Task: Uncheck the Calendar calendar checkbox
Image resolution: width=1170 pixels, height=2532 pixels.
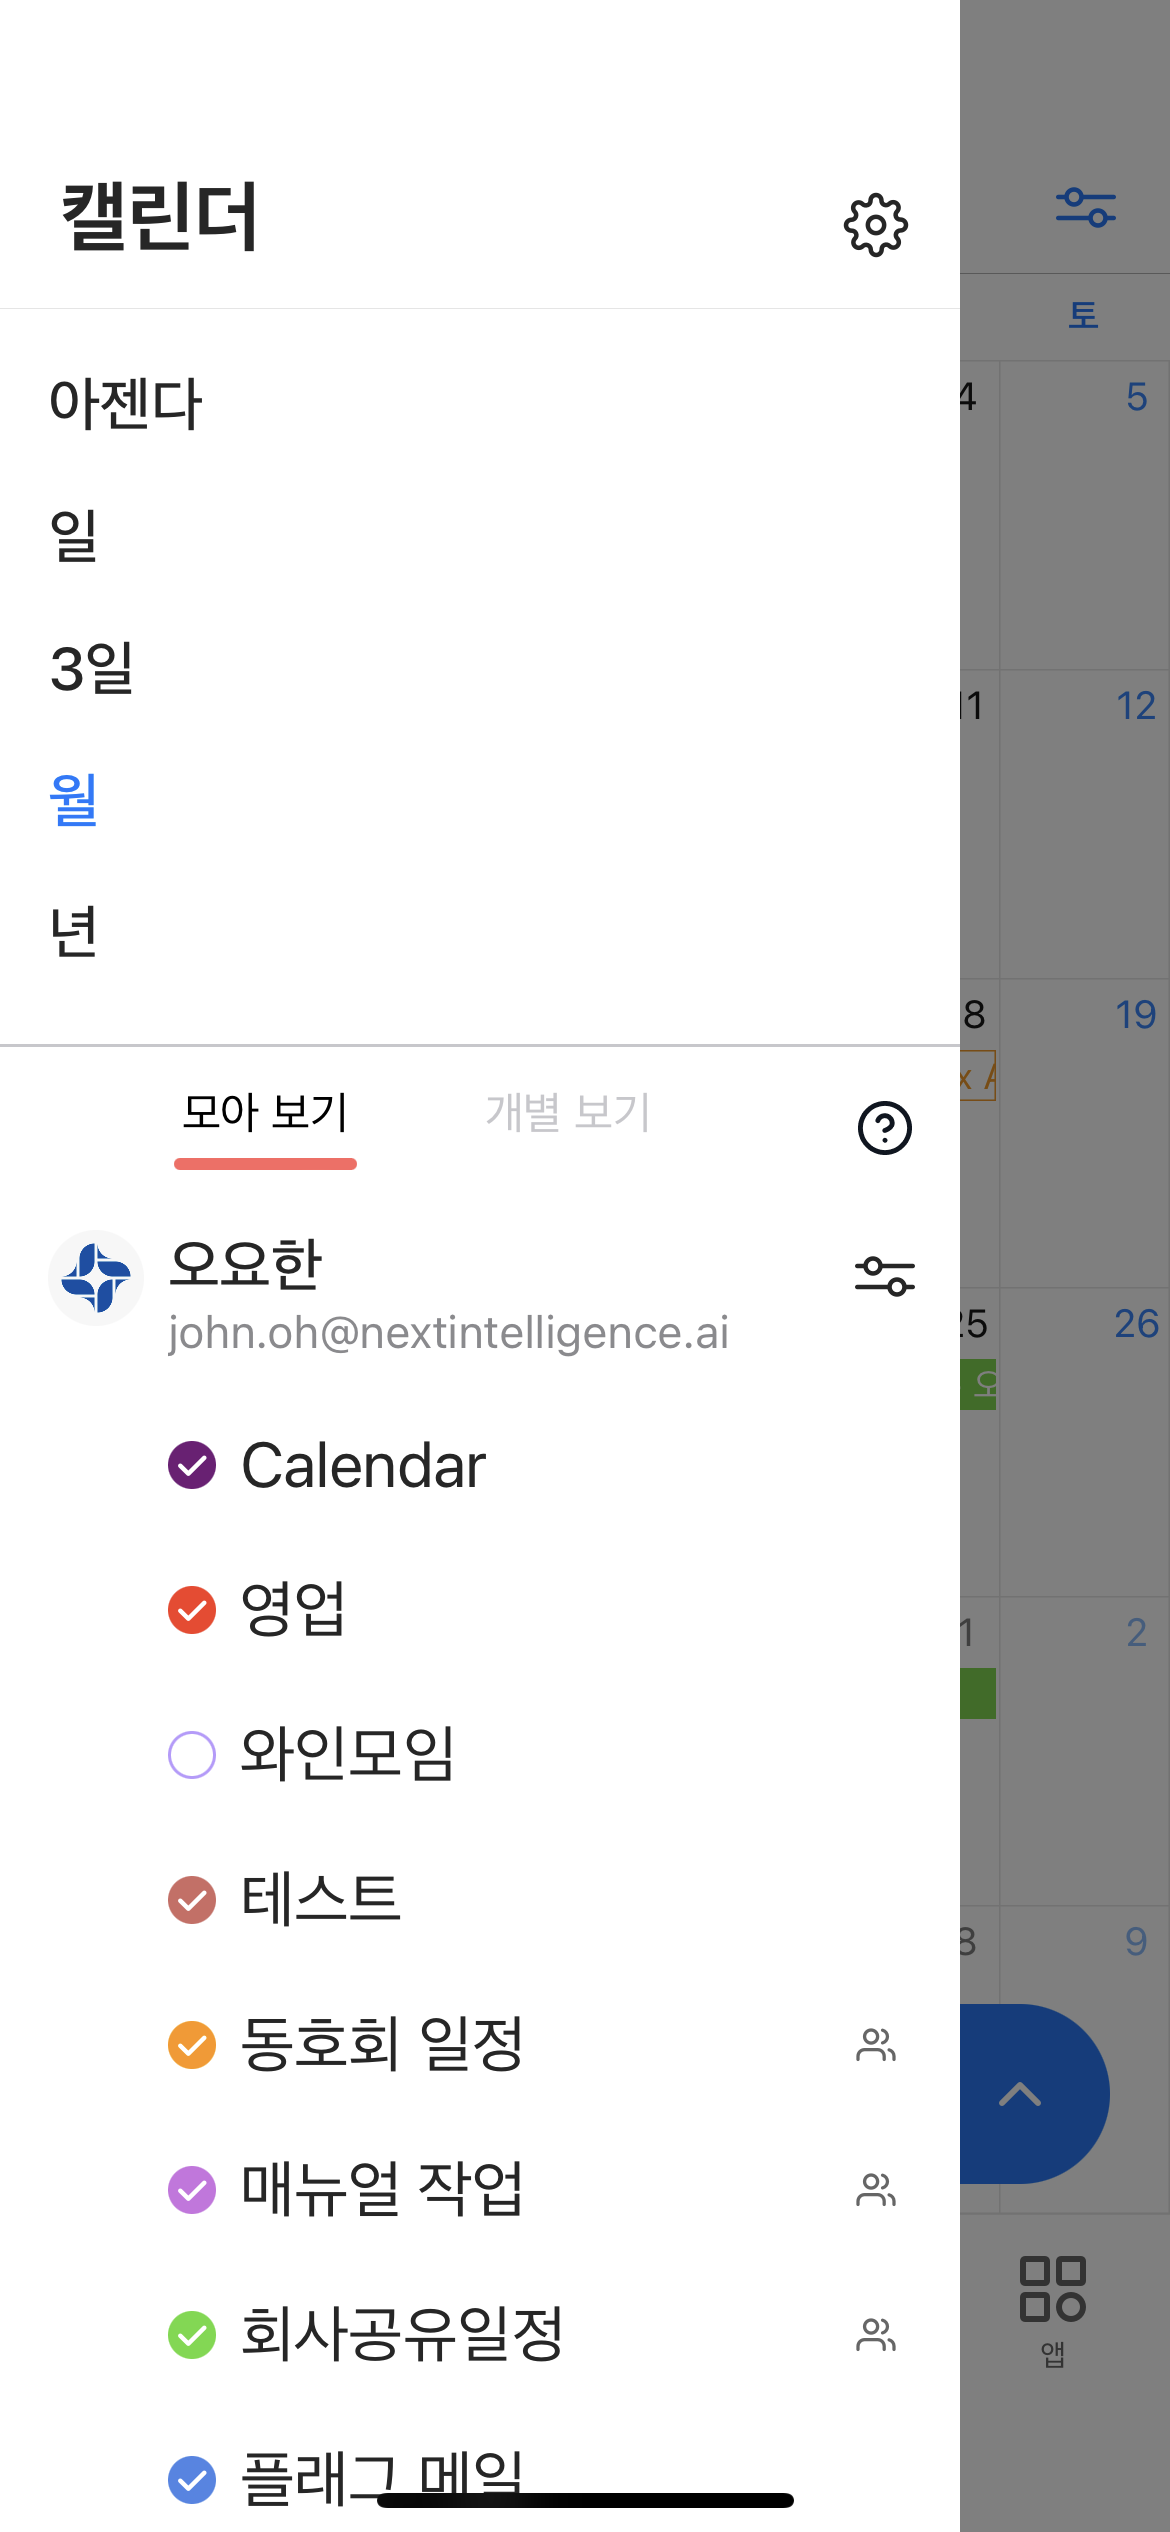Action: (192, 1466)
